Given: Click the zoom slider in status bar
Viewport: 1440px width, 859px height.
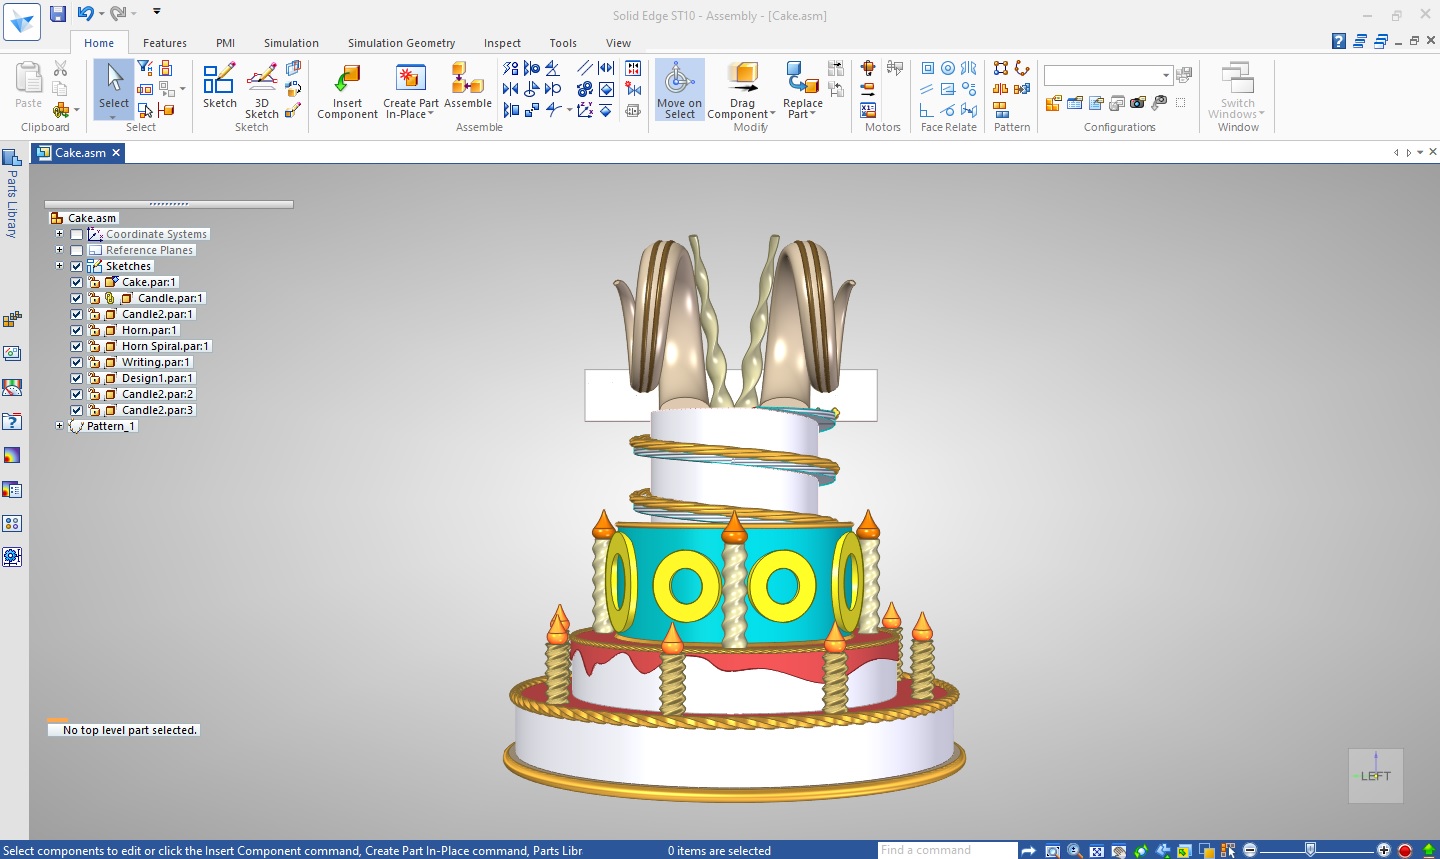Looking at the screenshot, I should [x=1310, y=850].
